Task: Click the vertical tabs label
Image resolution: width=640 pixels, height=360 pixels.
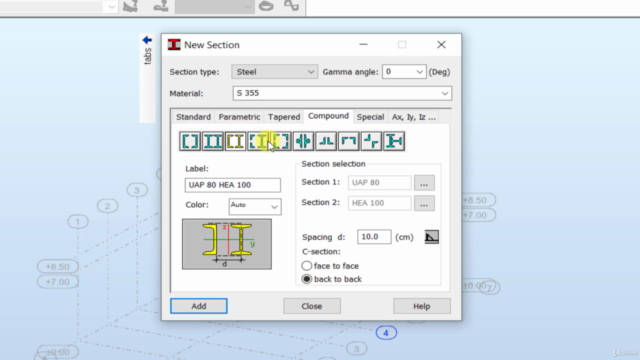Action: (x=147, y=56)
